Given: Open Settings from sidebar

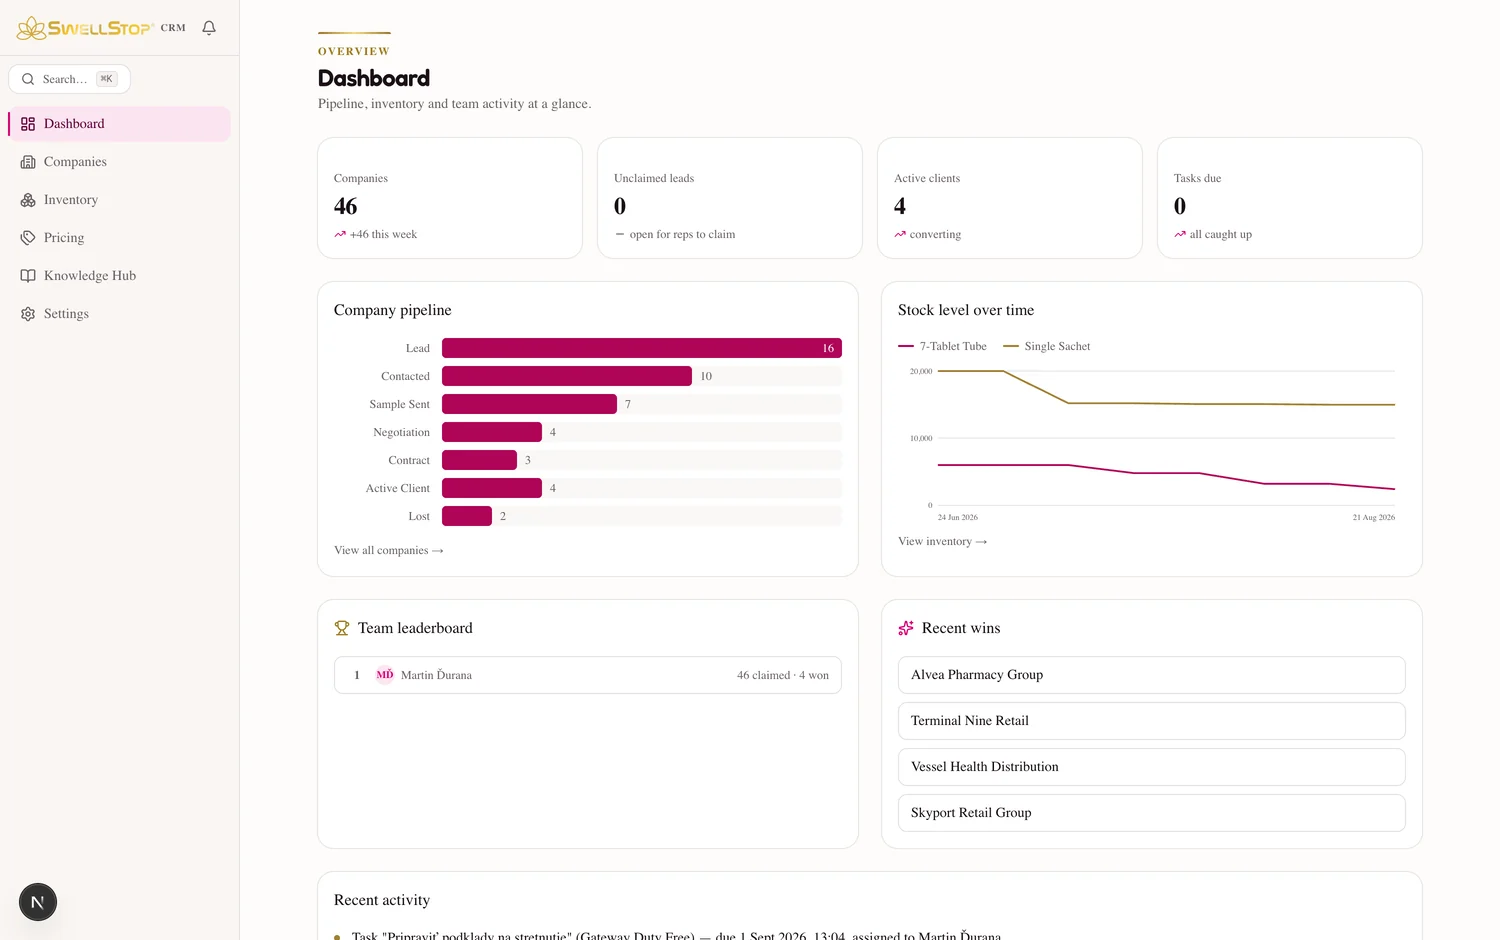Looking at the screenshot, I should [120, 314].
